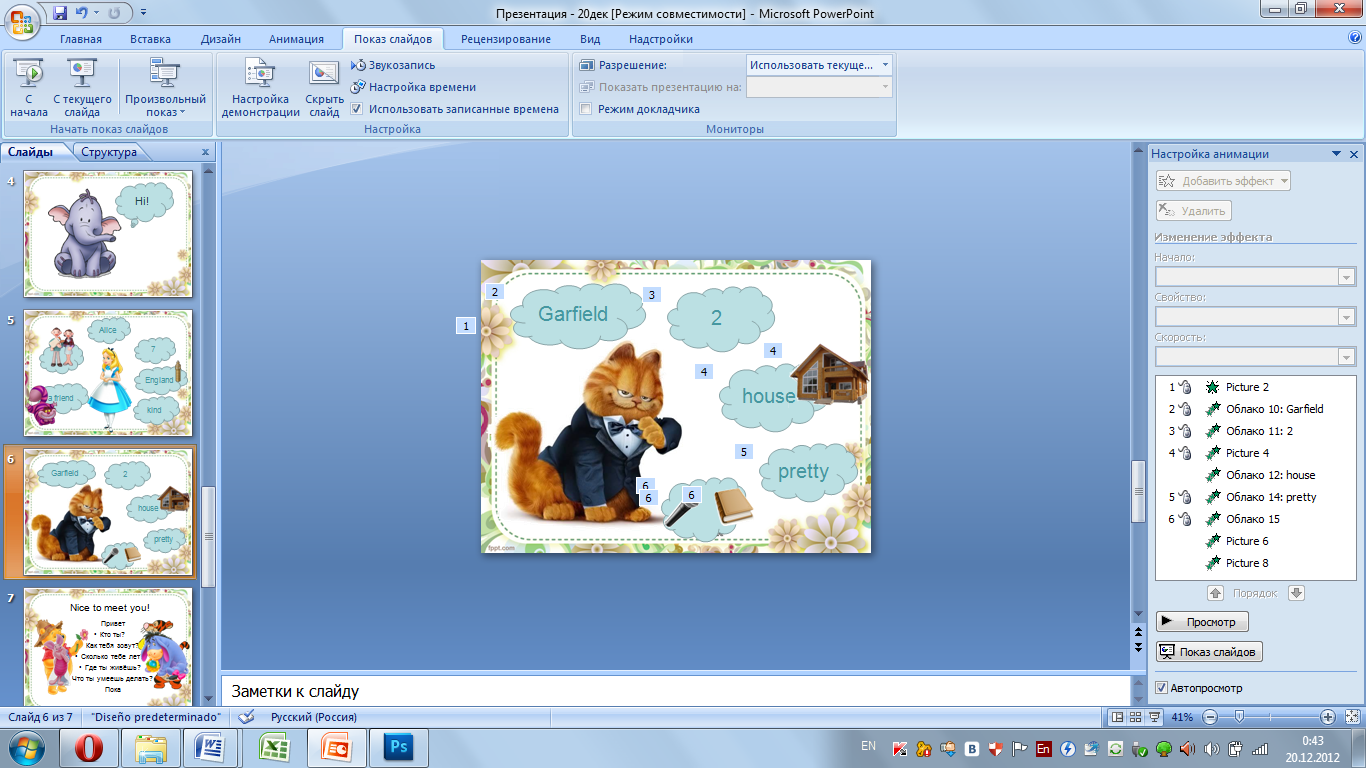
Task: Start slideshow from the current slide
Action: point(82,88)
